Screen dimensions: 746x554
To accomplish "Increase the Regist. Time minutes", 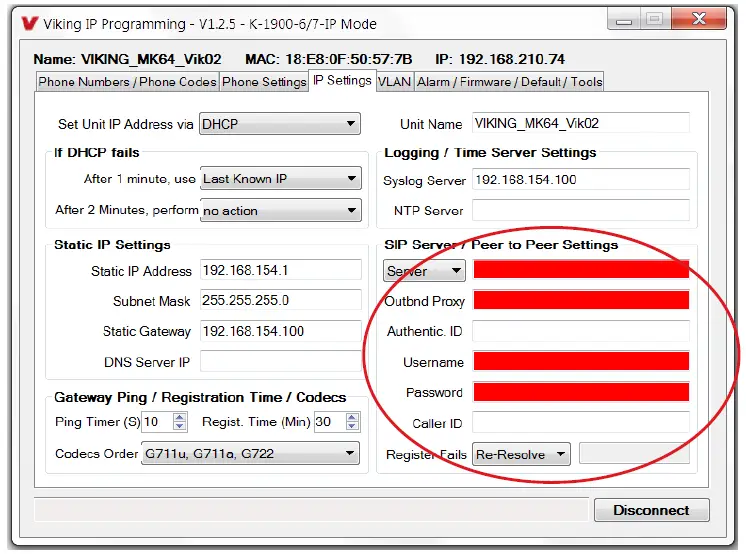I will [x=352, y=417].
